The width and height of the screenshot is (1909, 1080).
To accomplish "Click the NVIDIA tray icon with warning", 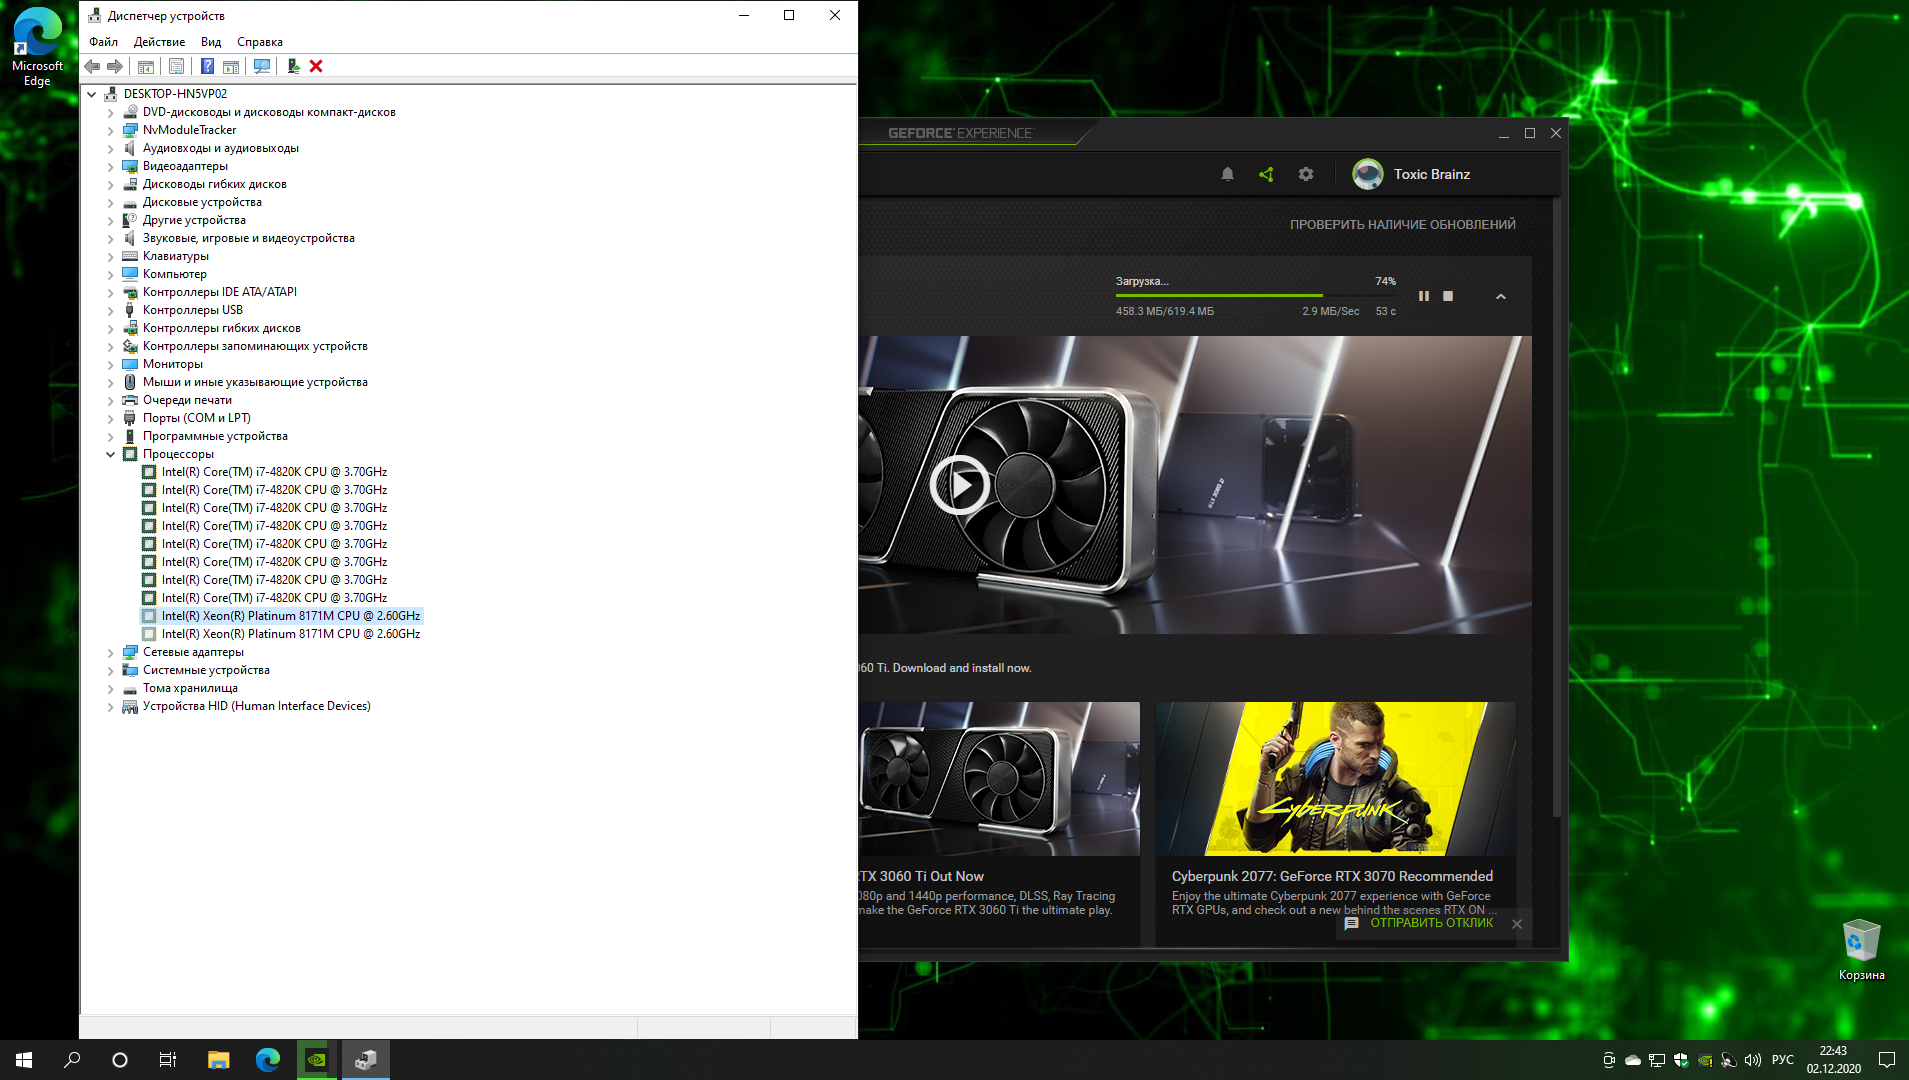I will click(1705, 1060).
